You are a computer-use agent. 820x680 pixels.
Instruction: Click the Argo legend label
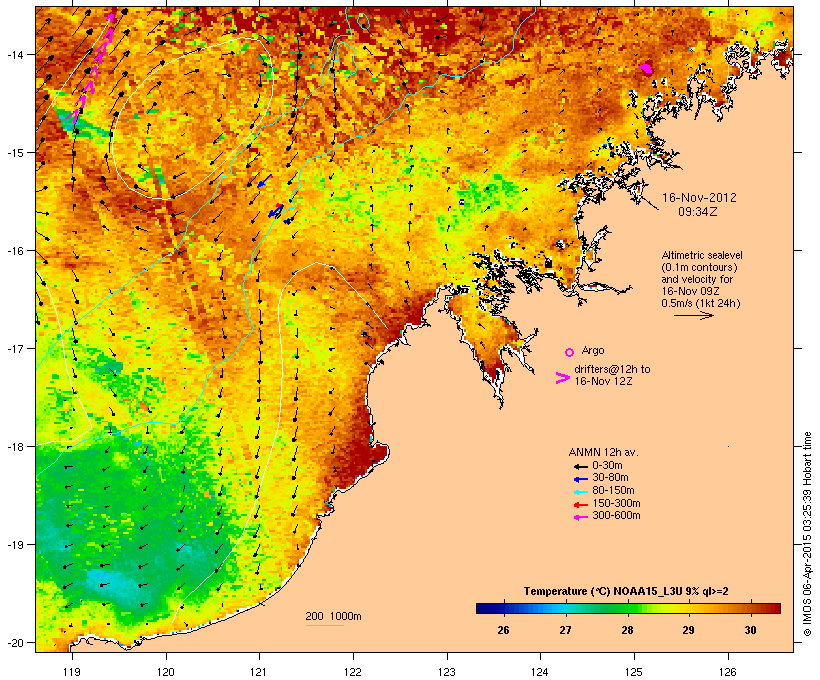pos(593,350)
